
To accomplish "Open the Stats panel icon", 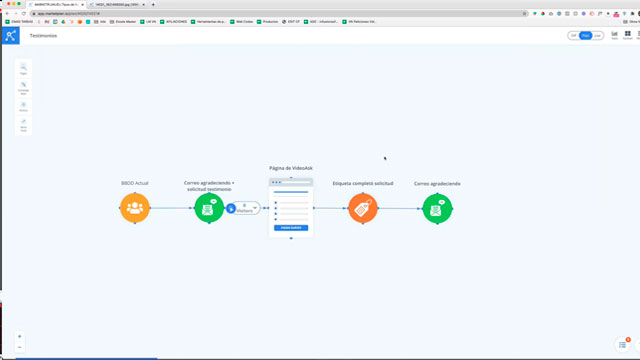I will click(614, 35).
